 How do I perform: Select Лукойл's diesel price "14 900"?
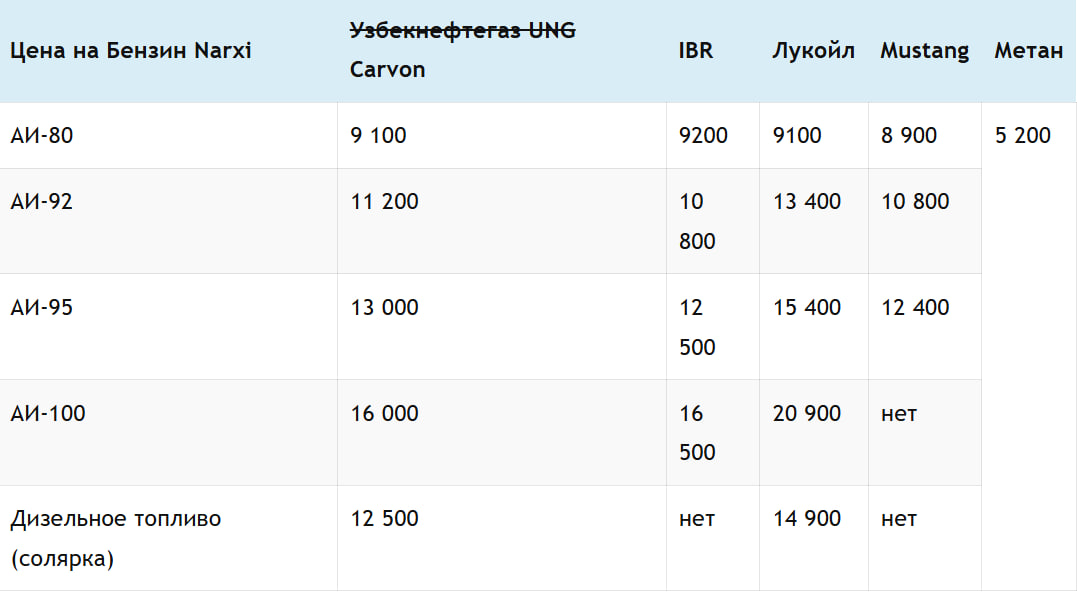tap(807, 519)
